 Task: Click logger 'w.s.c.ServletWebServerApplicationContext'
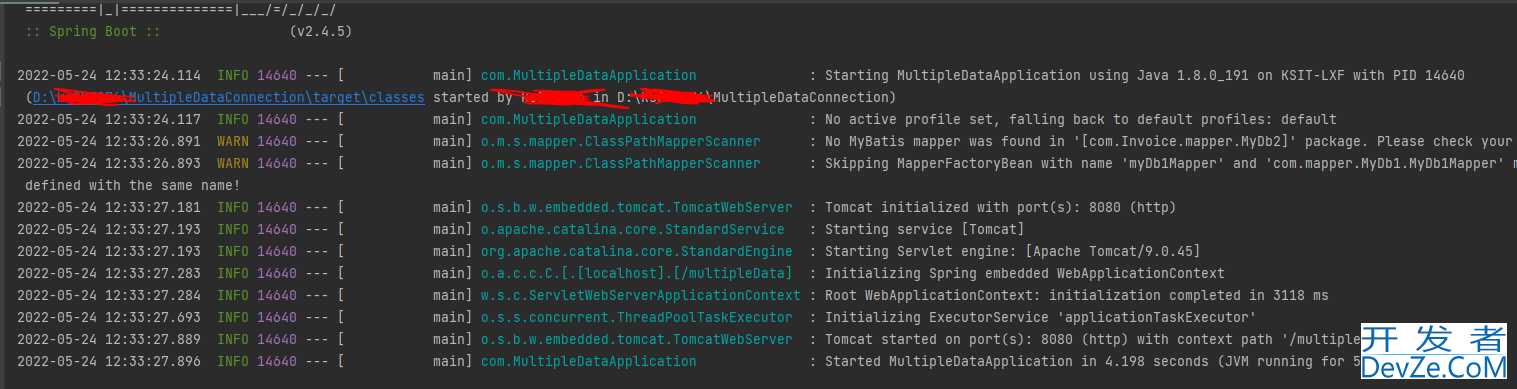pos(641,295)
